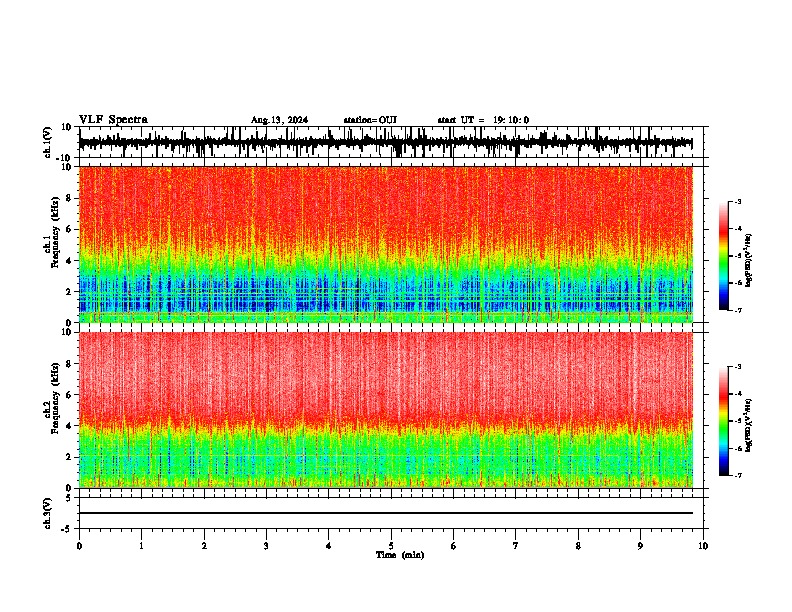
Task: Click the flat ch.3 voltage line trace
Action: [386, 513]
